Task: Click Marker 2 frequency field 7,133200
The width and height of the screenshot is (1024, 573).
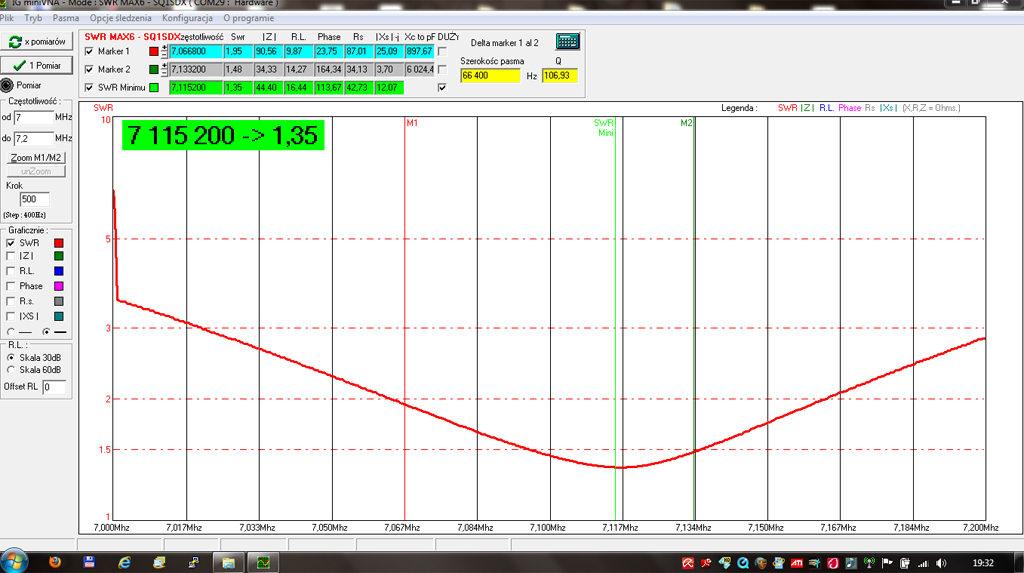Action: [195, 69]
